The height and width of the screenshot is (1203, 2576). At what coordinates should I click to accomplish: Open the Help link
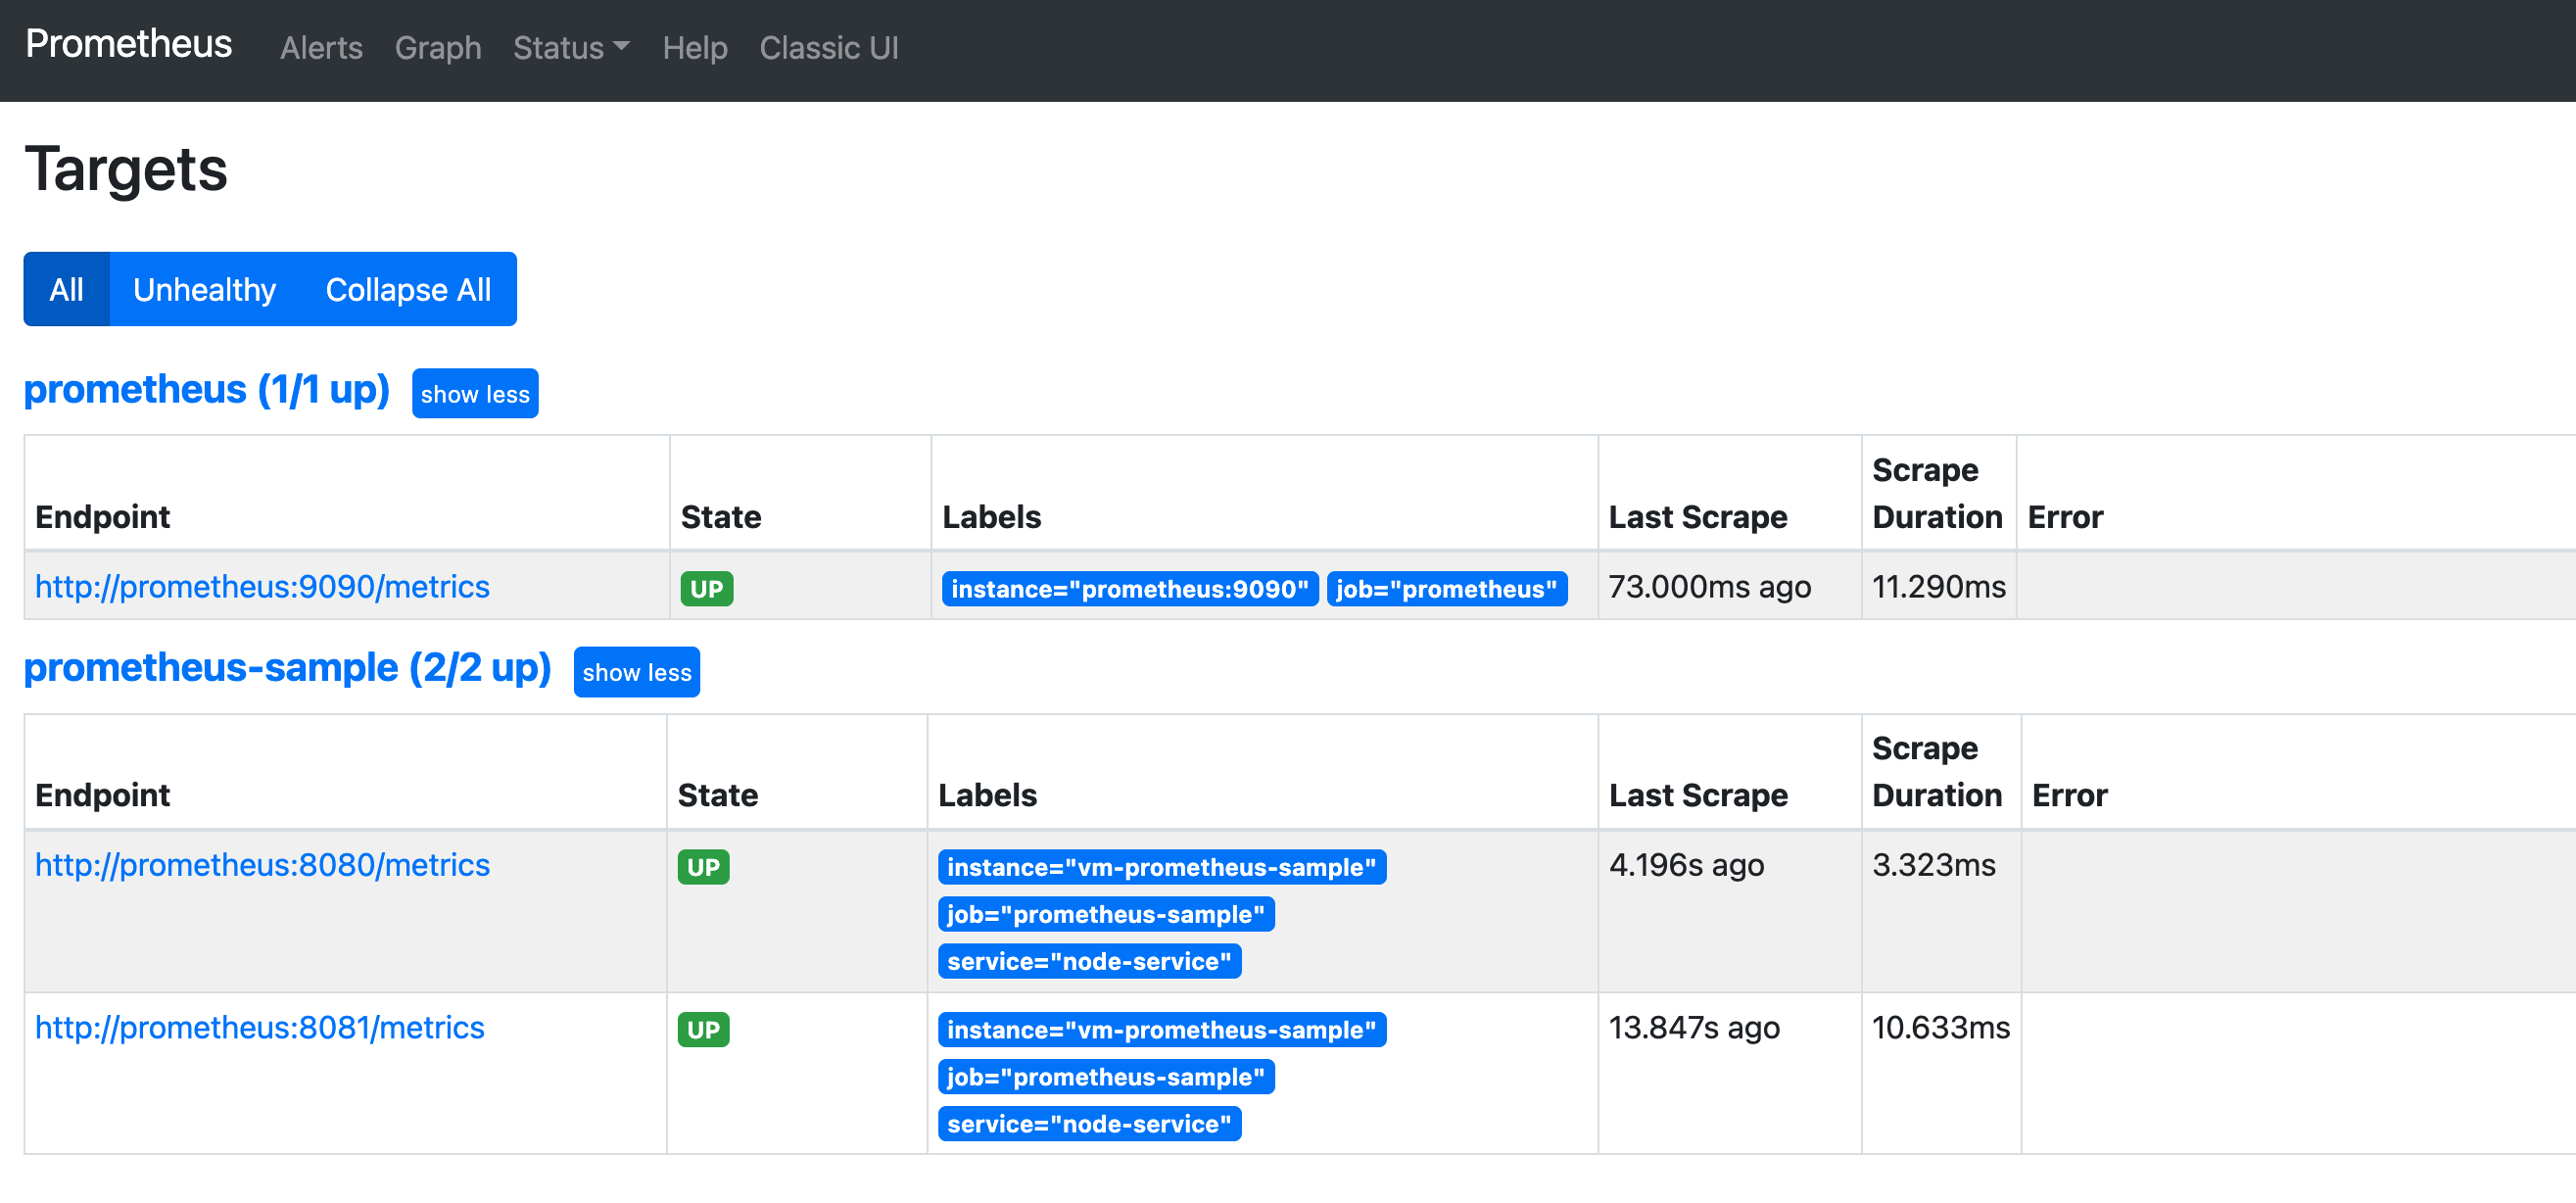[695, 48]
